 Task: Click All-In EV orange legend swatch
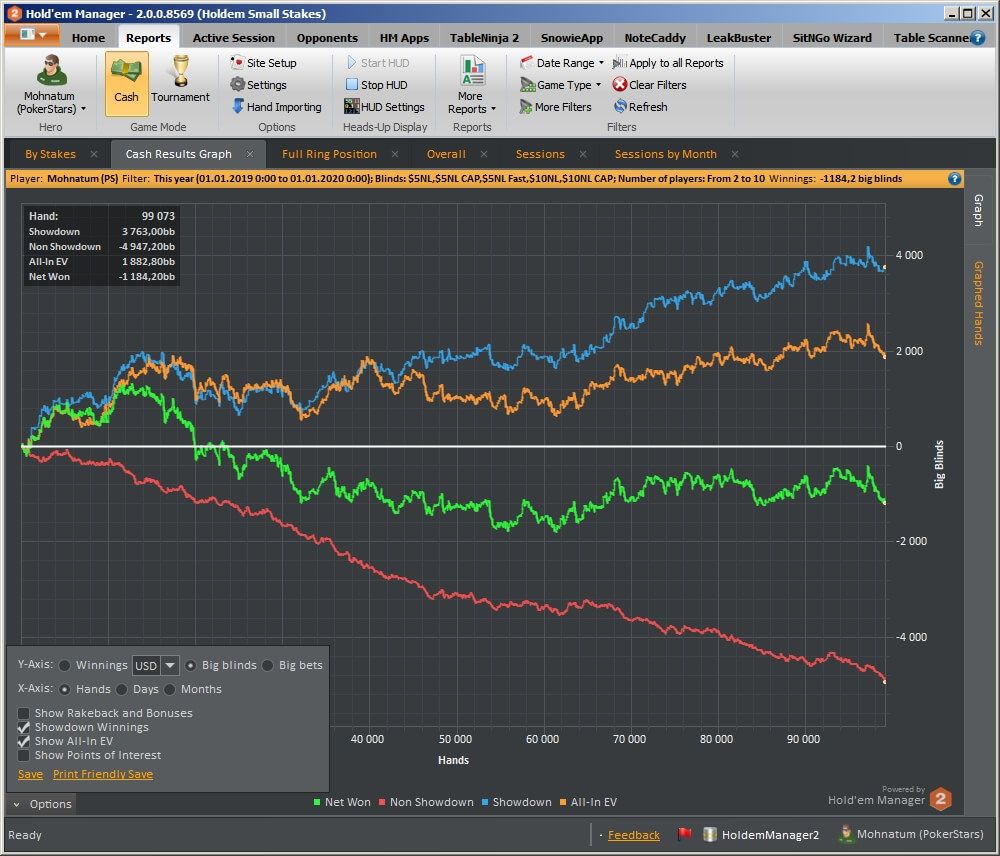563,802
